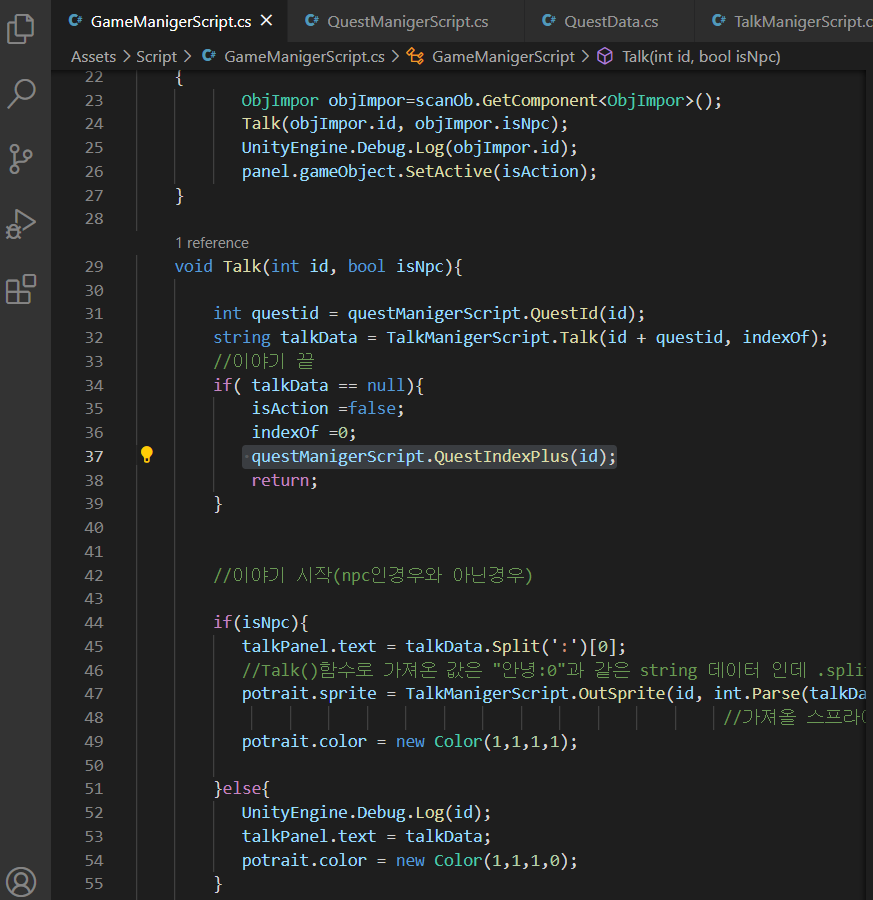The width and height of the screenshot is (873, 900).
Task: Click 'panel.gameObject.SetActive(isAction);' line
Action: 419,172
